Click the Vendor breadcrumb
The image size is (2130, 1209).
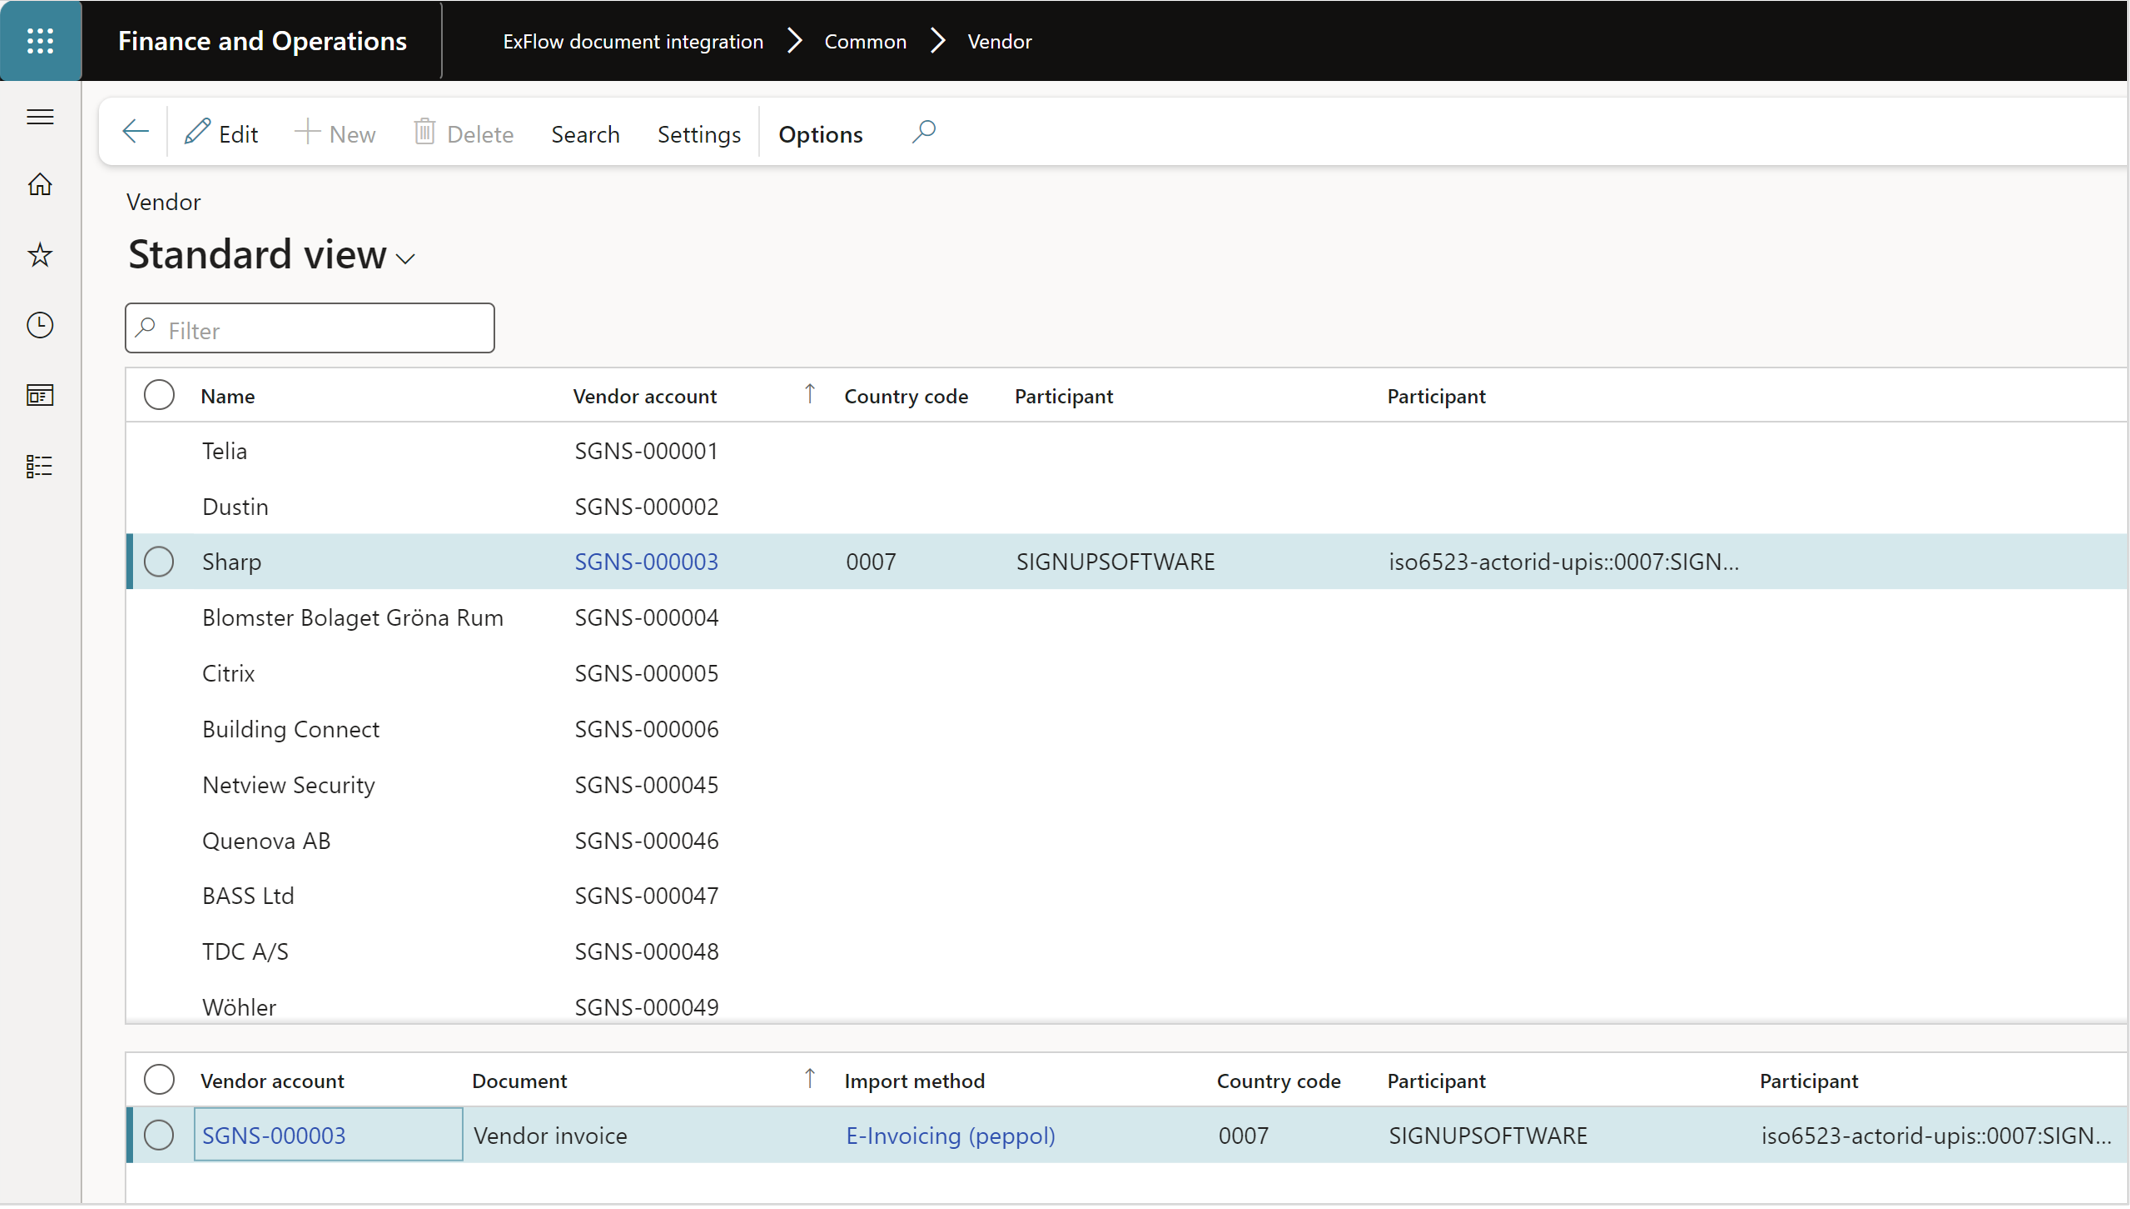[x=999, y=41]
